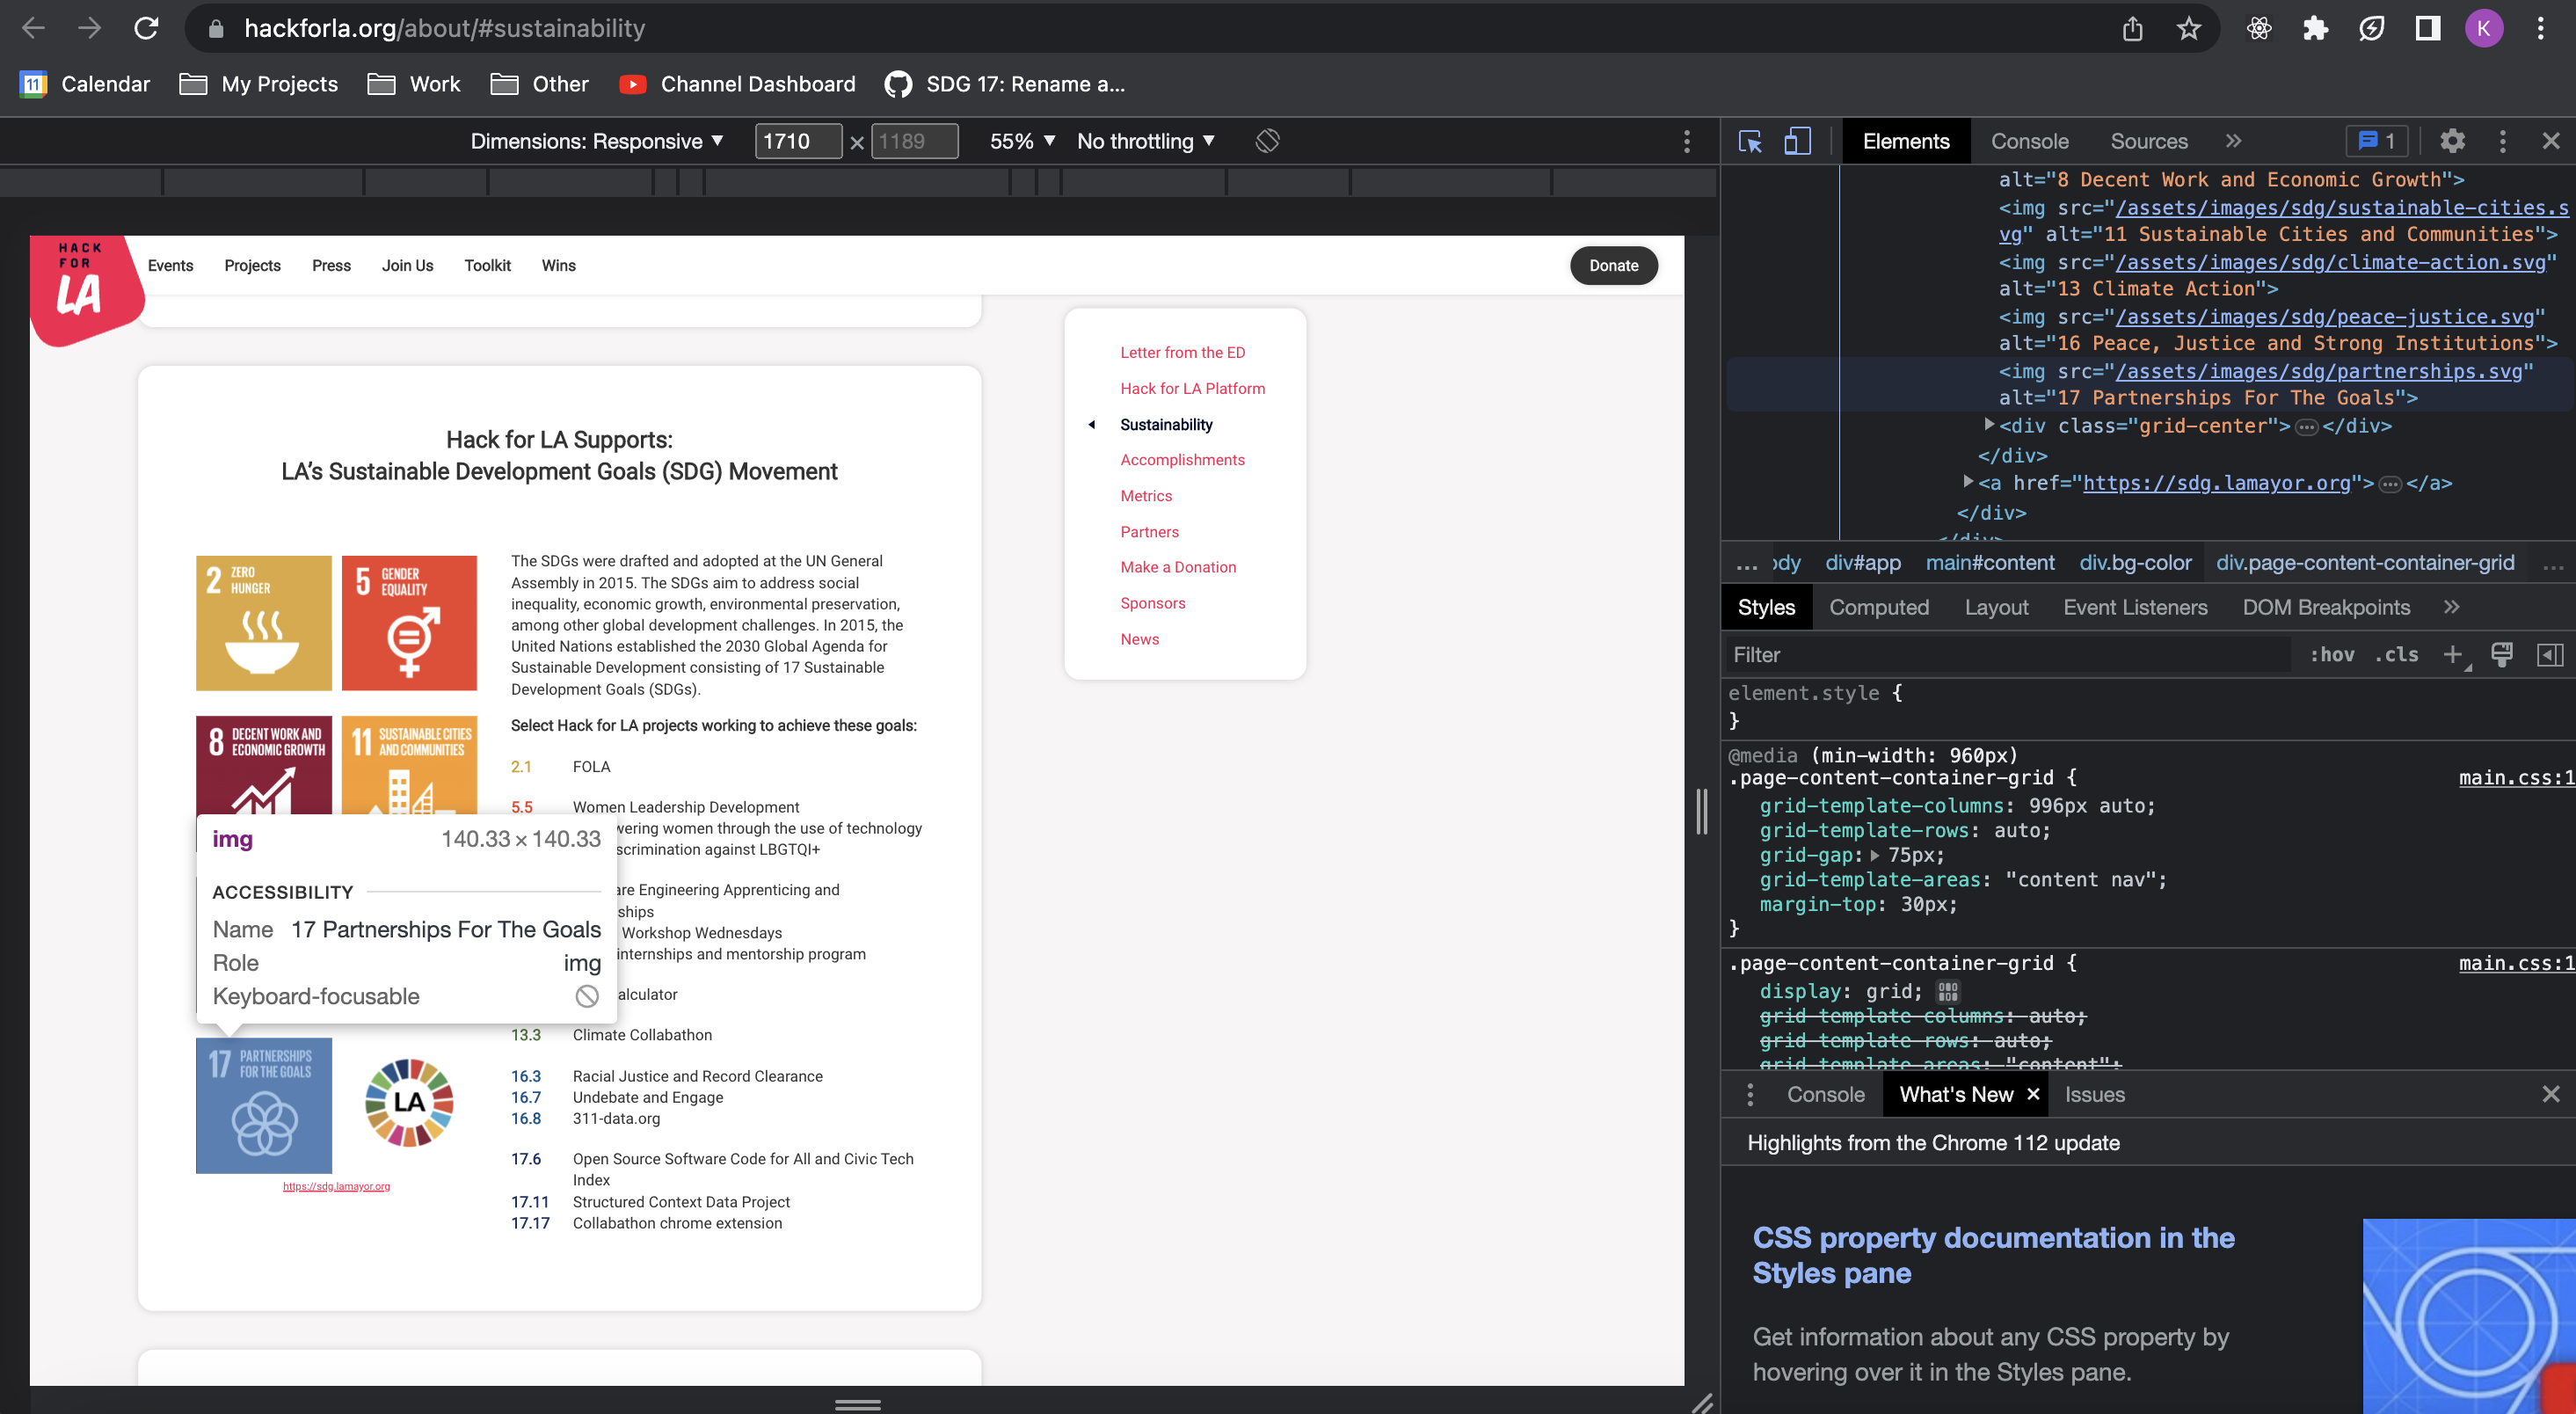Open the Accomplishments sidebar link
This screenshot has width=2576, height=1414.
1182,460
